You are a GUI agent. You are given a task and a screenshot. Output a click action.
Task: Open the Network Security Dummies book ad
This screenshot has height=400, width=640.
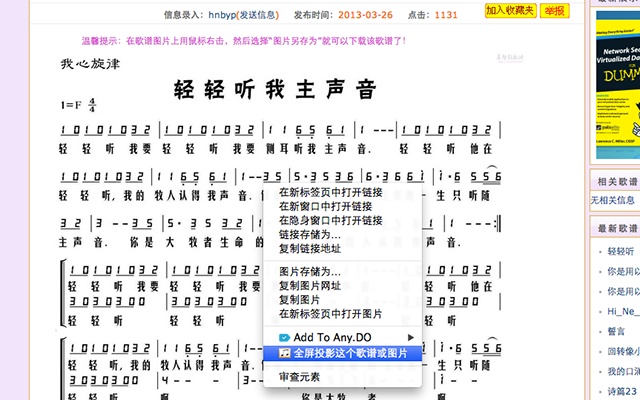point(618,85)
